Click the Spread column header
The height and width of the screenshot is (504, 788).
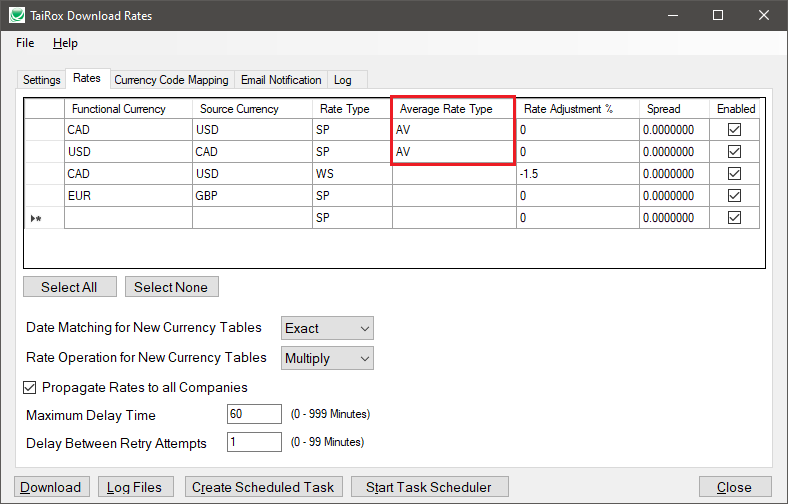[x=674, y=109]
